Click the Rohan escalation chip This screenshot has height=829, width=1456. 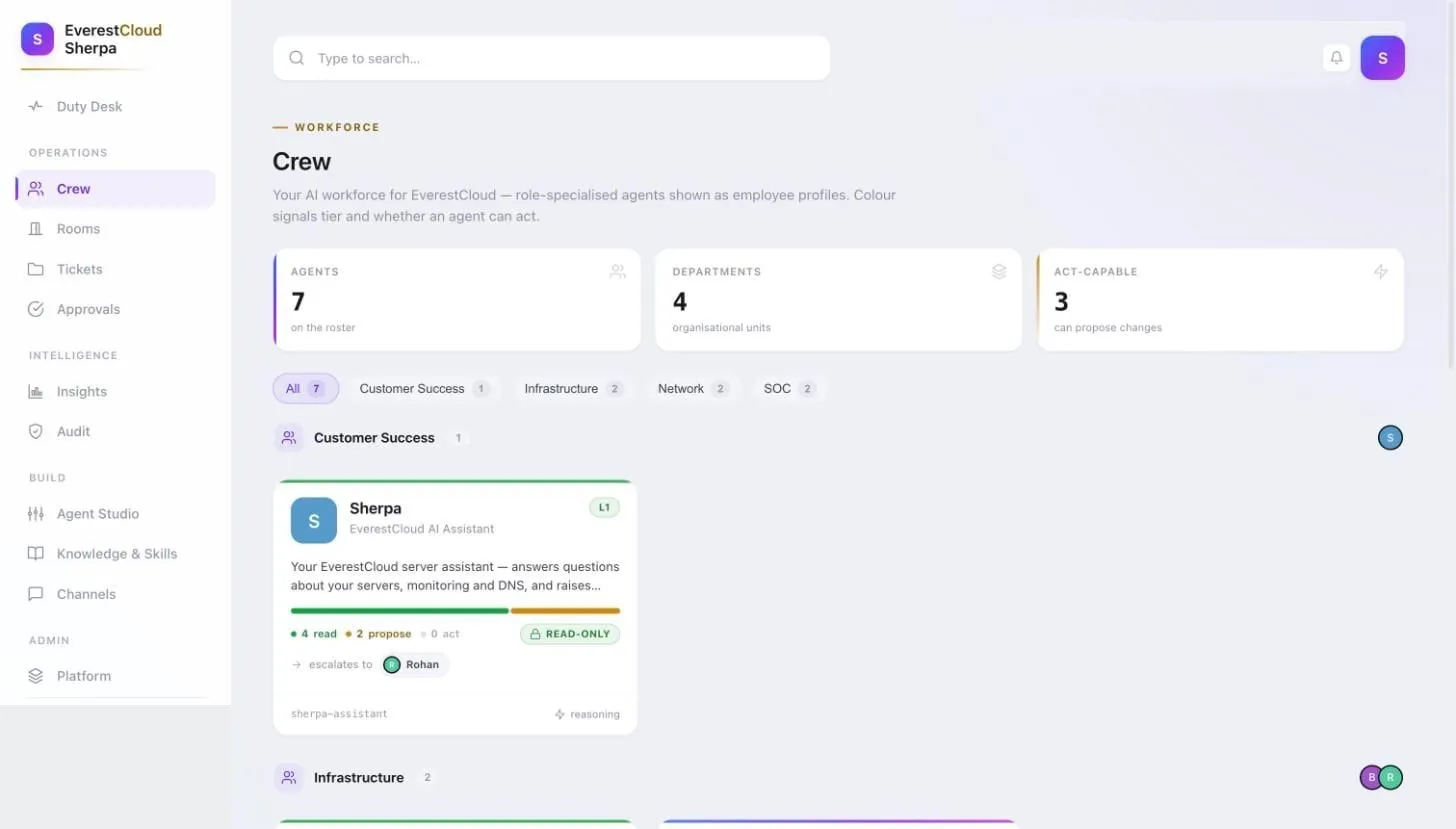coord(416,665)
